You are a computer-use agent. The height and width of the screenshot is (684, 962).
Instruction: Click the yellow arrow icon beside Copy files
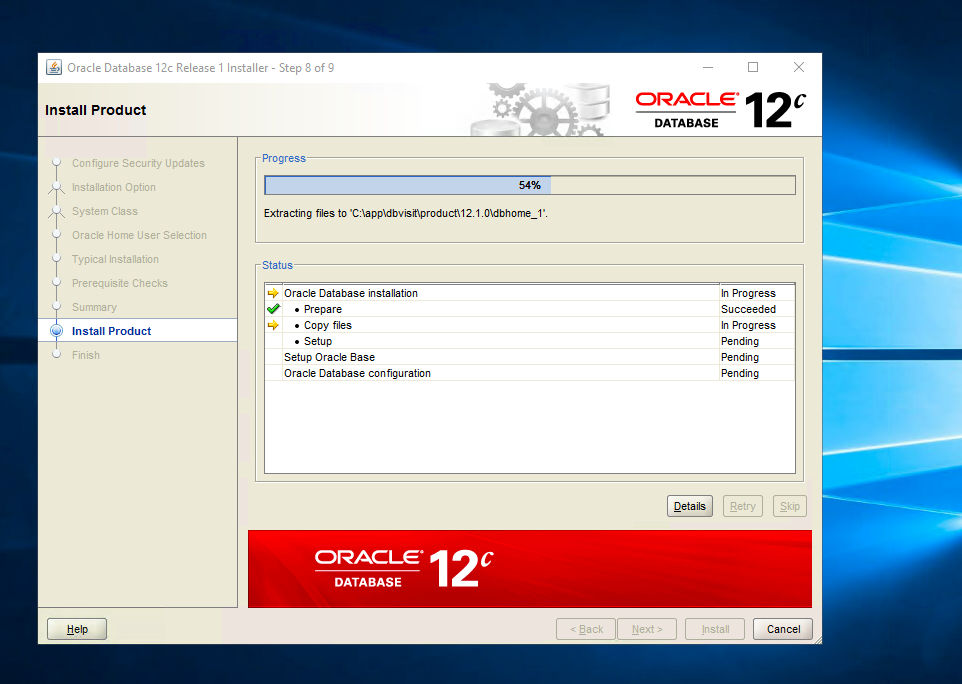273,325
